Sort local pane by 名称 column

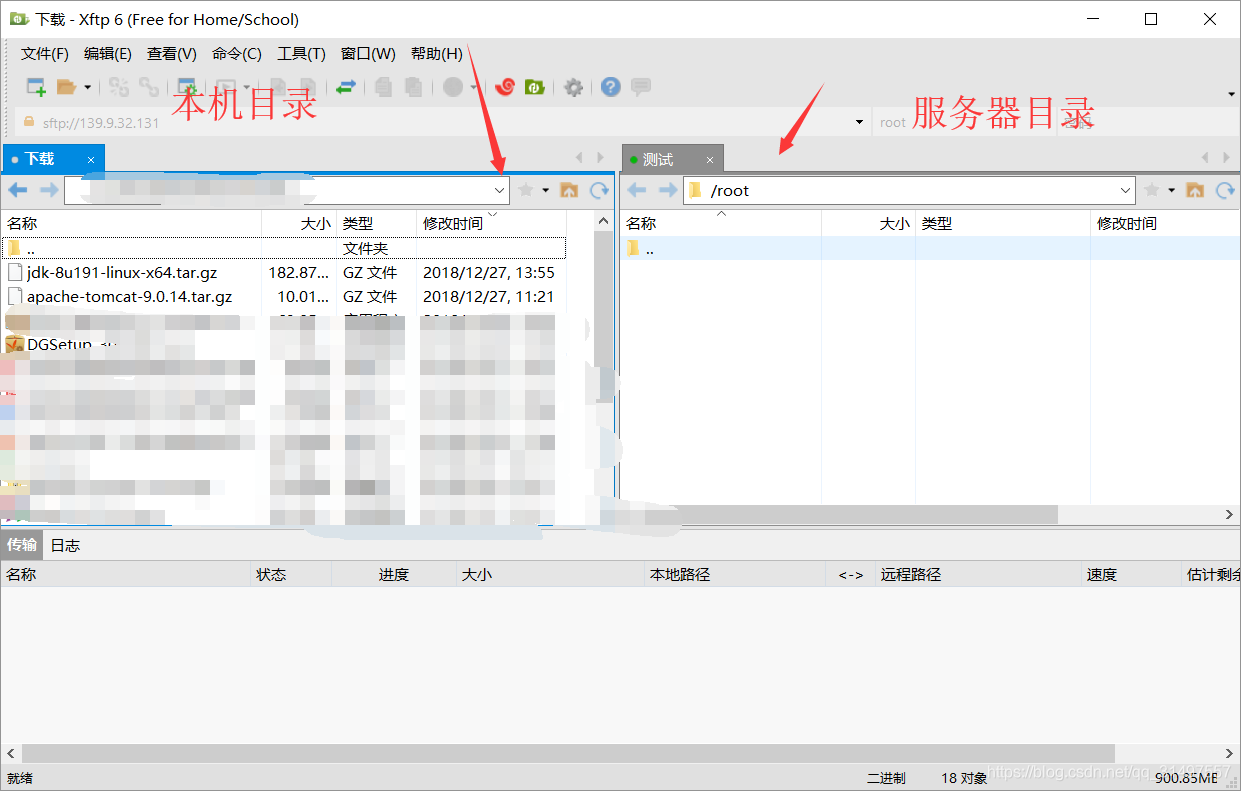(x=131, y=223)
